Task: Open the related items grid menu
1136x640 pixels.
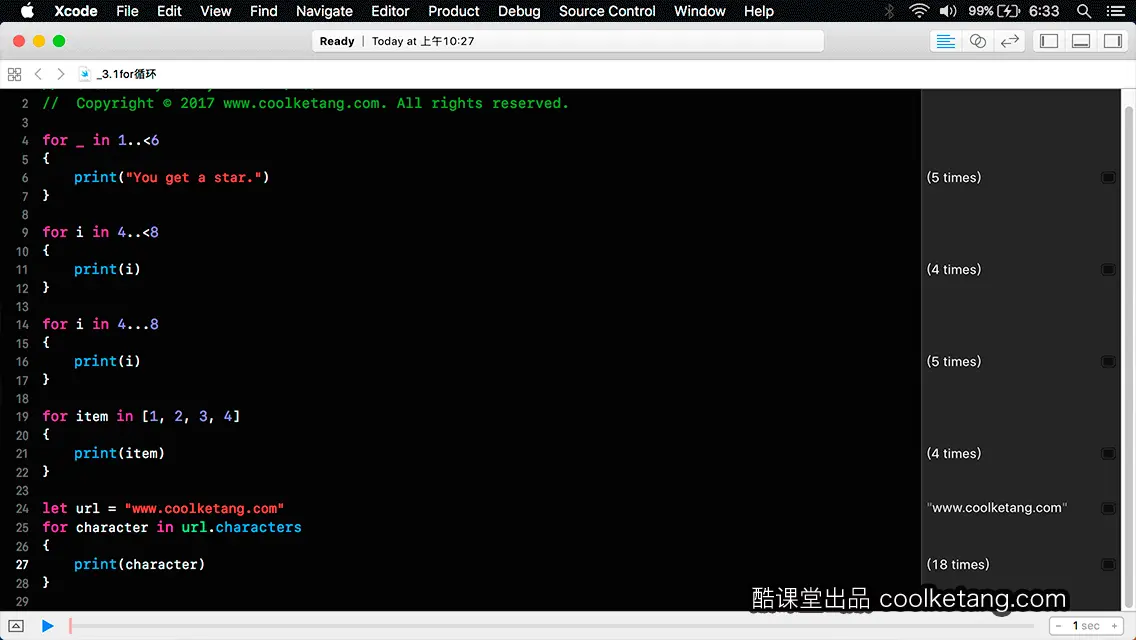Action: point(14,74)
